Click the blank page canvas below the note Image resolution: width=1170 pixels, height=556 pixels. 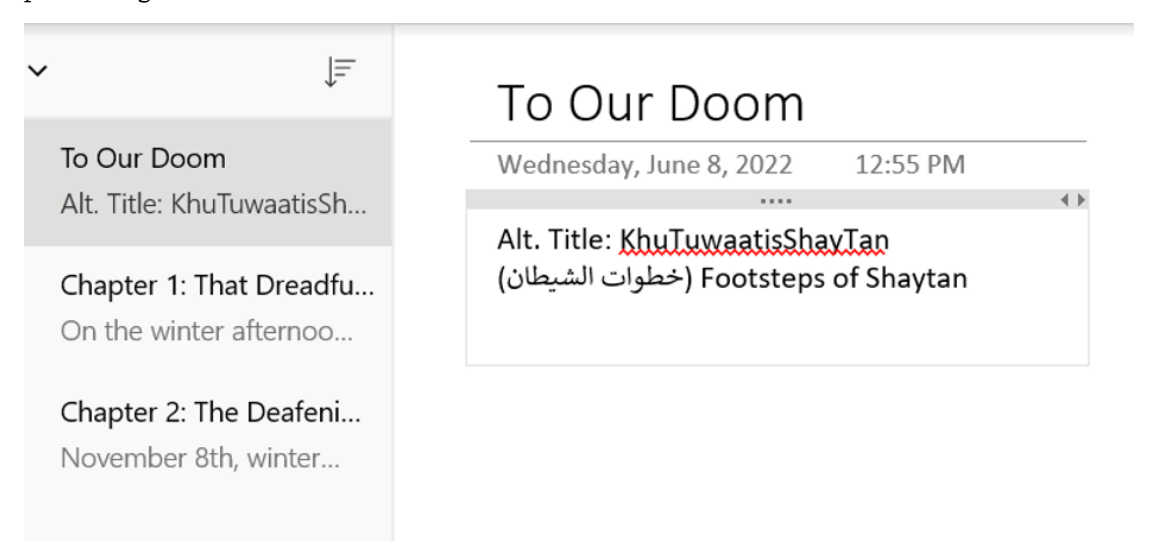(777, 455)
